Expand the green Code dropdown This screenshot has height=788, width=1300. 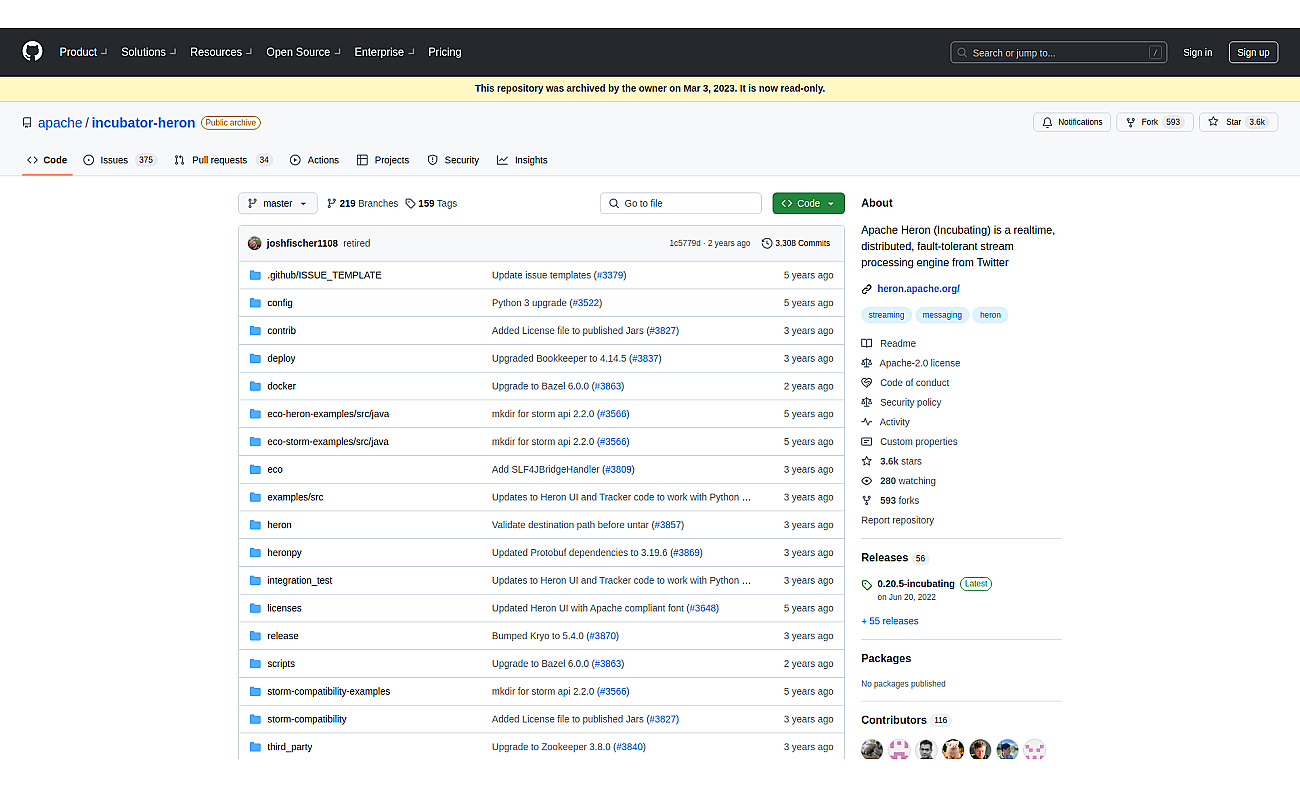pyautogui.click(x=808, y=203)
